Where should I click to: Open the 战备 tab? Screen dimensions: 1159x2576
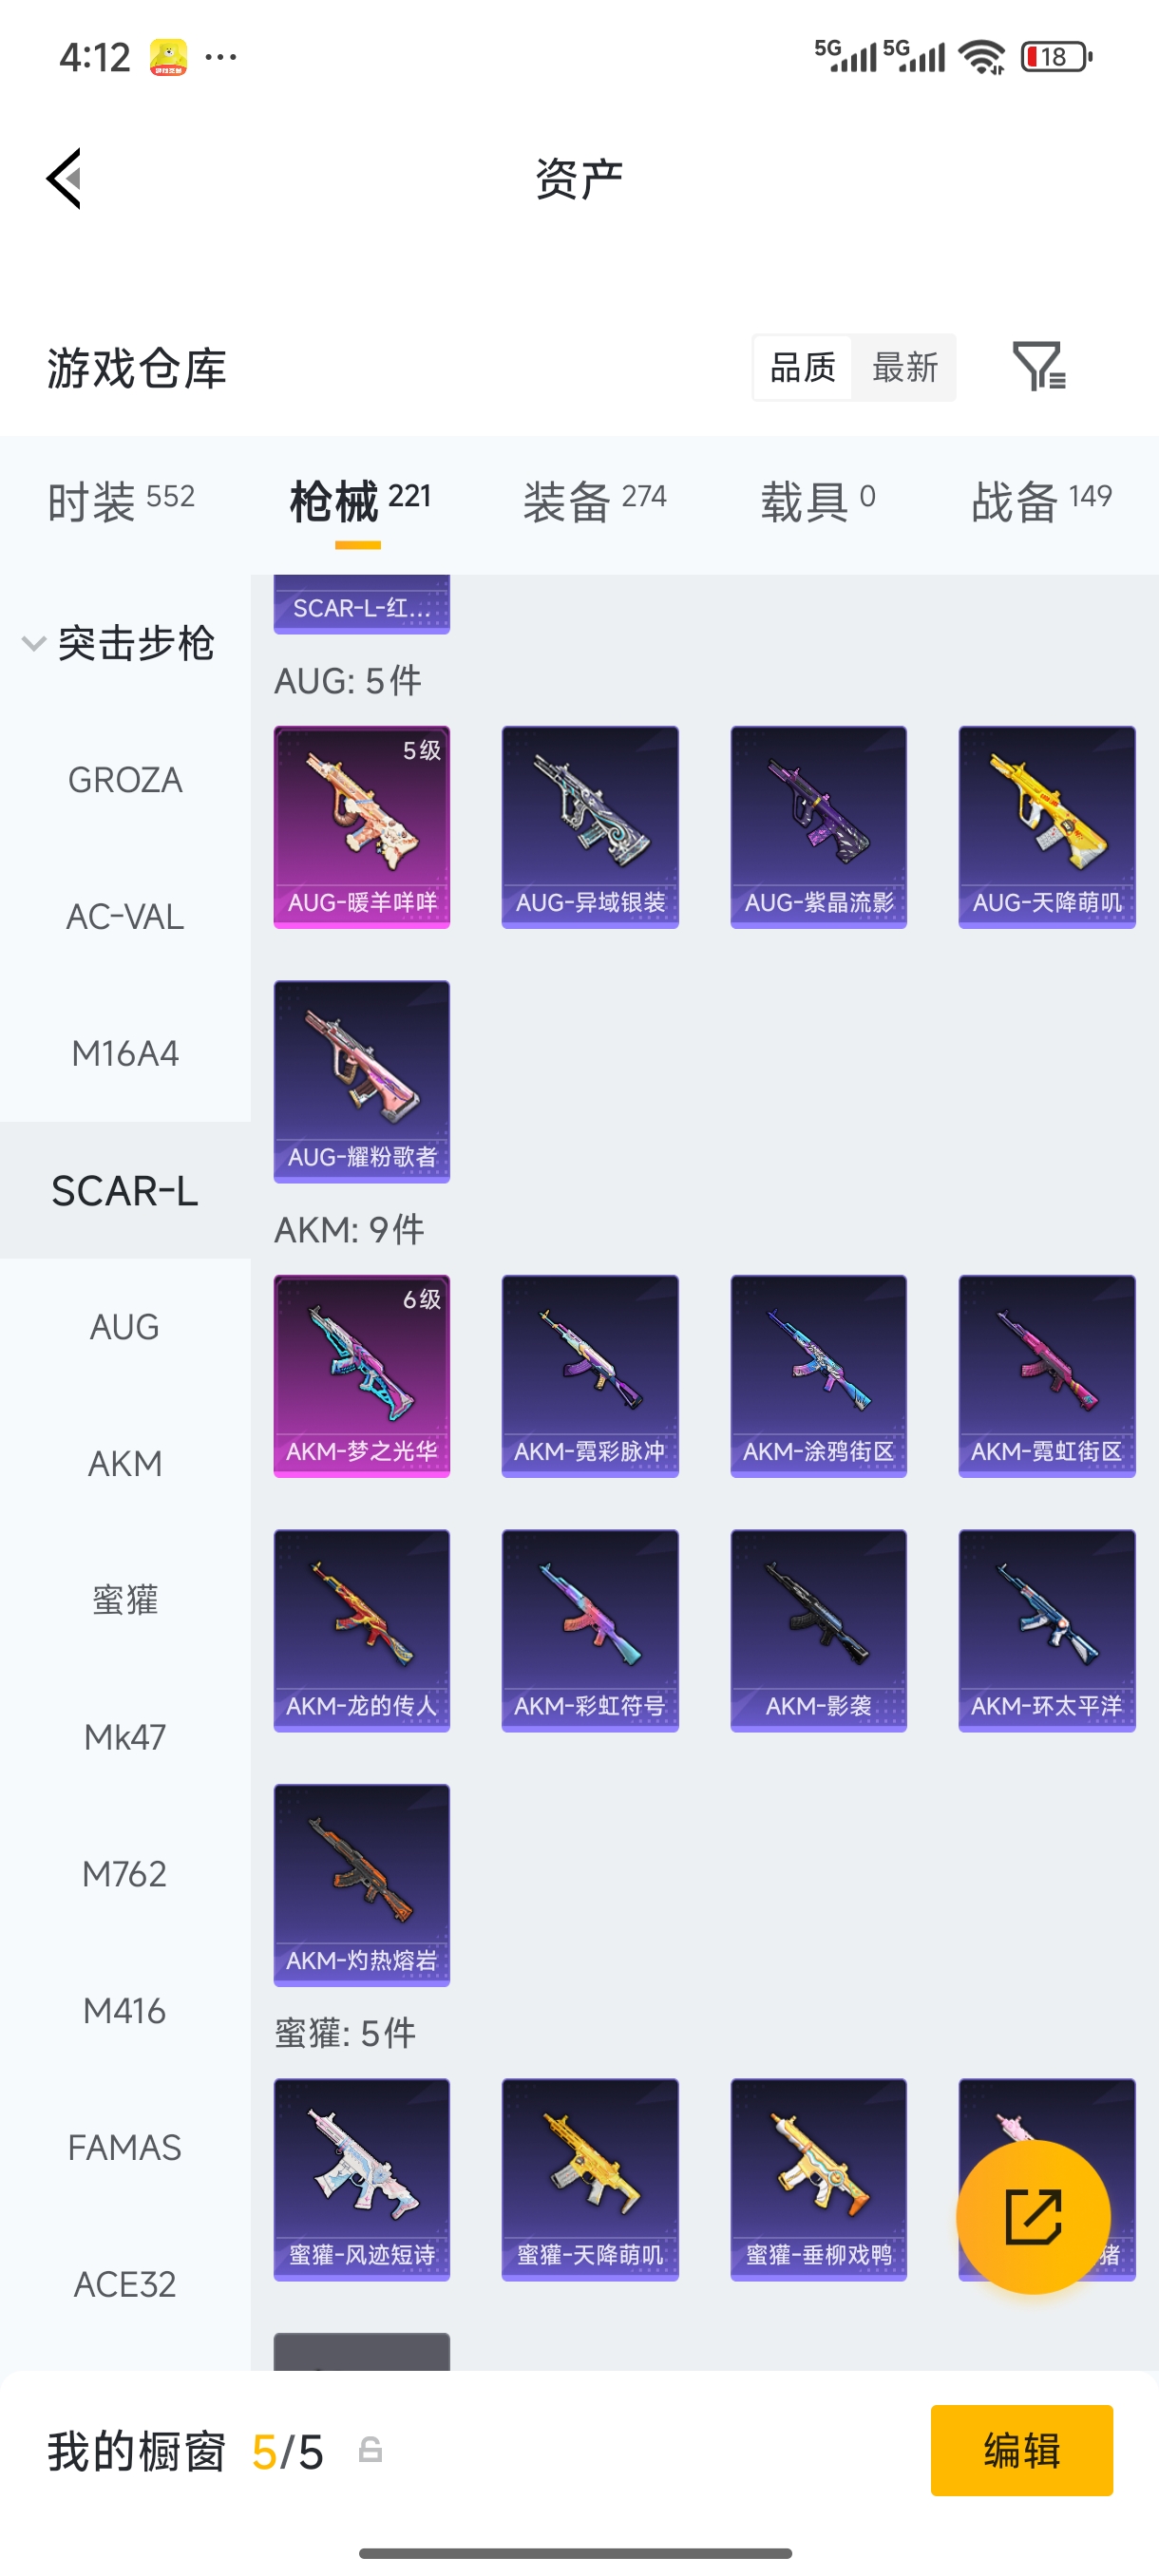(1041, 500)
